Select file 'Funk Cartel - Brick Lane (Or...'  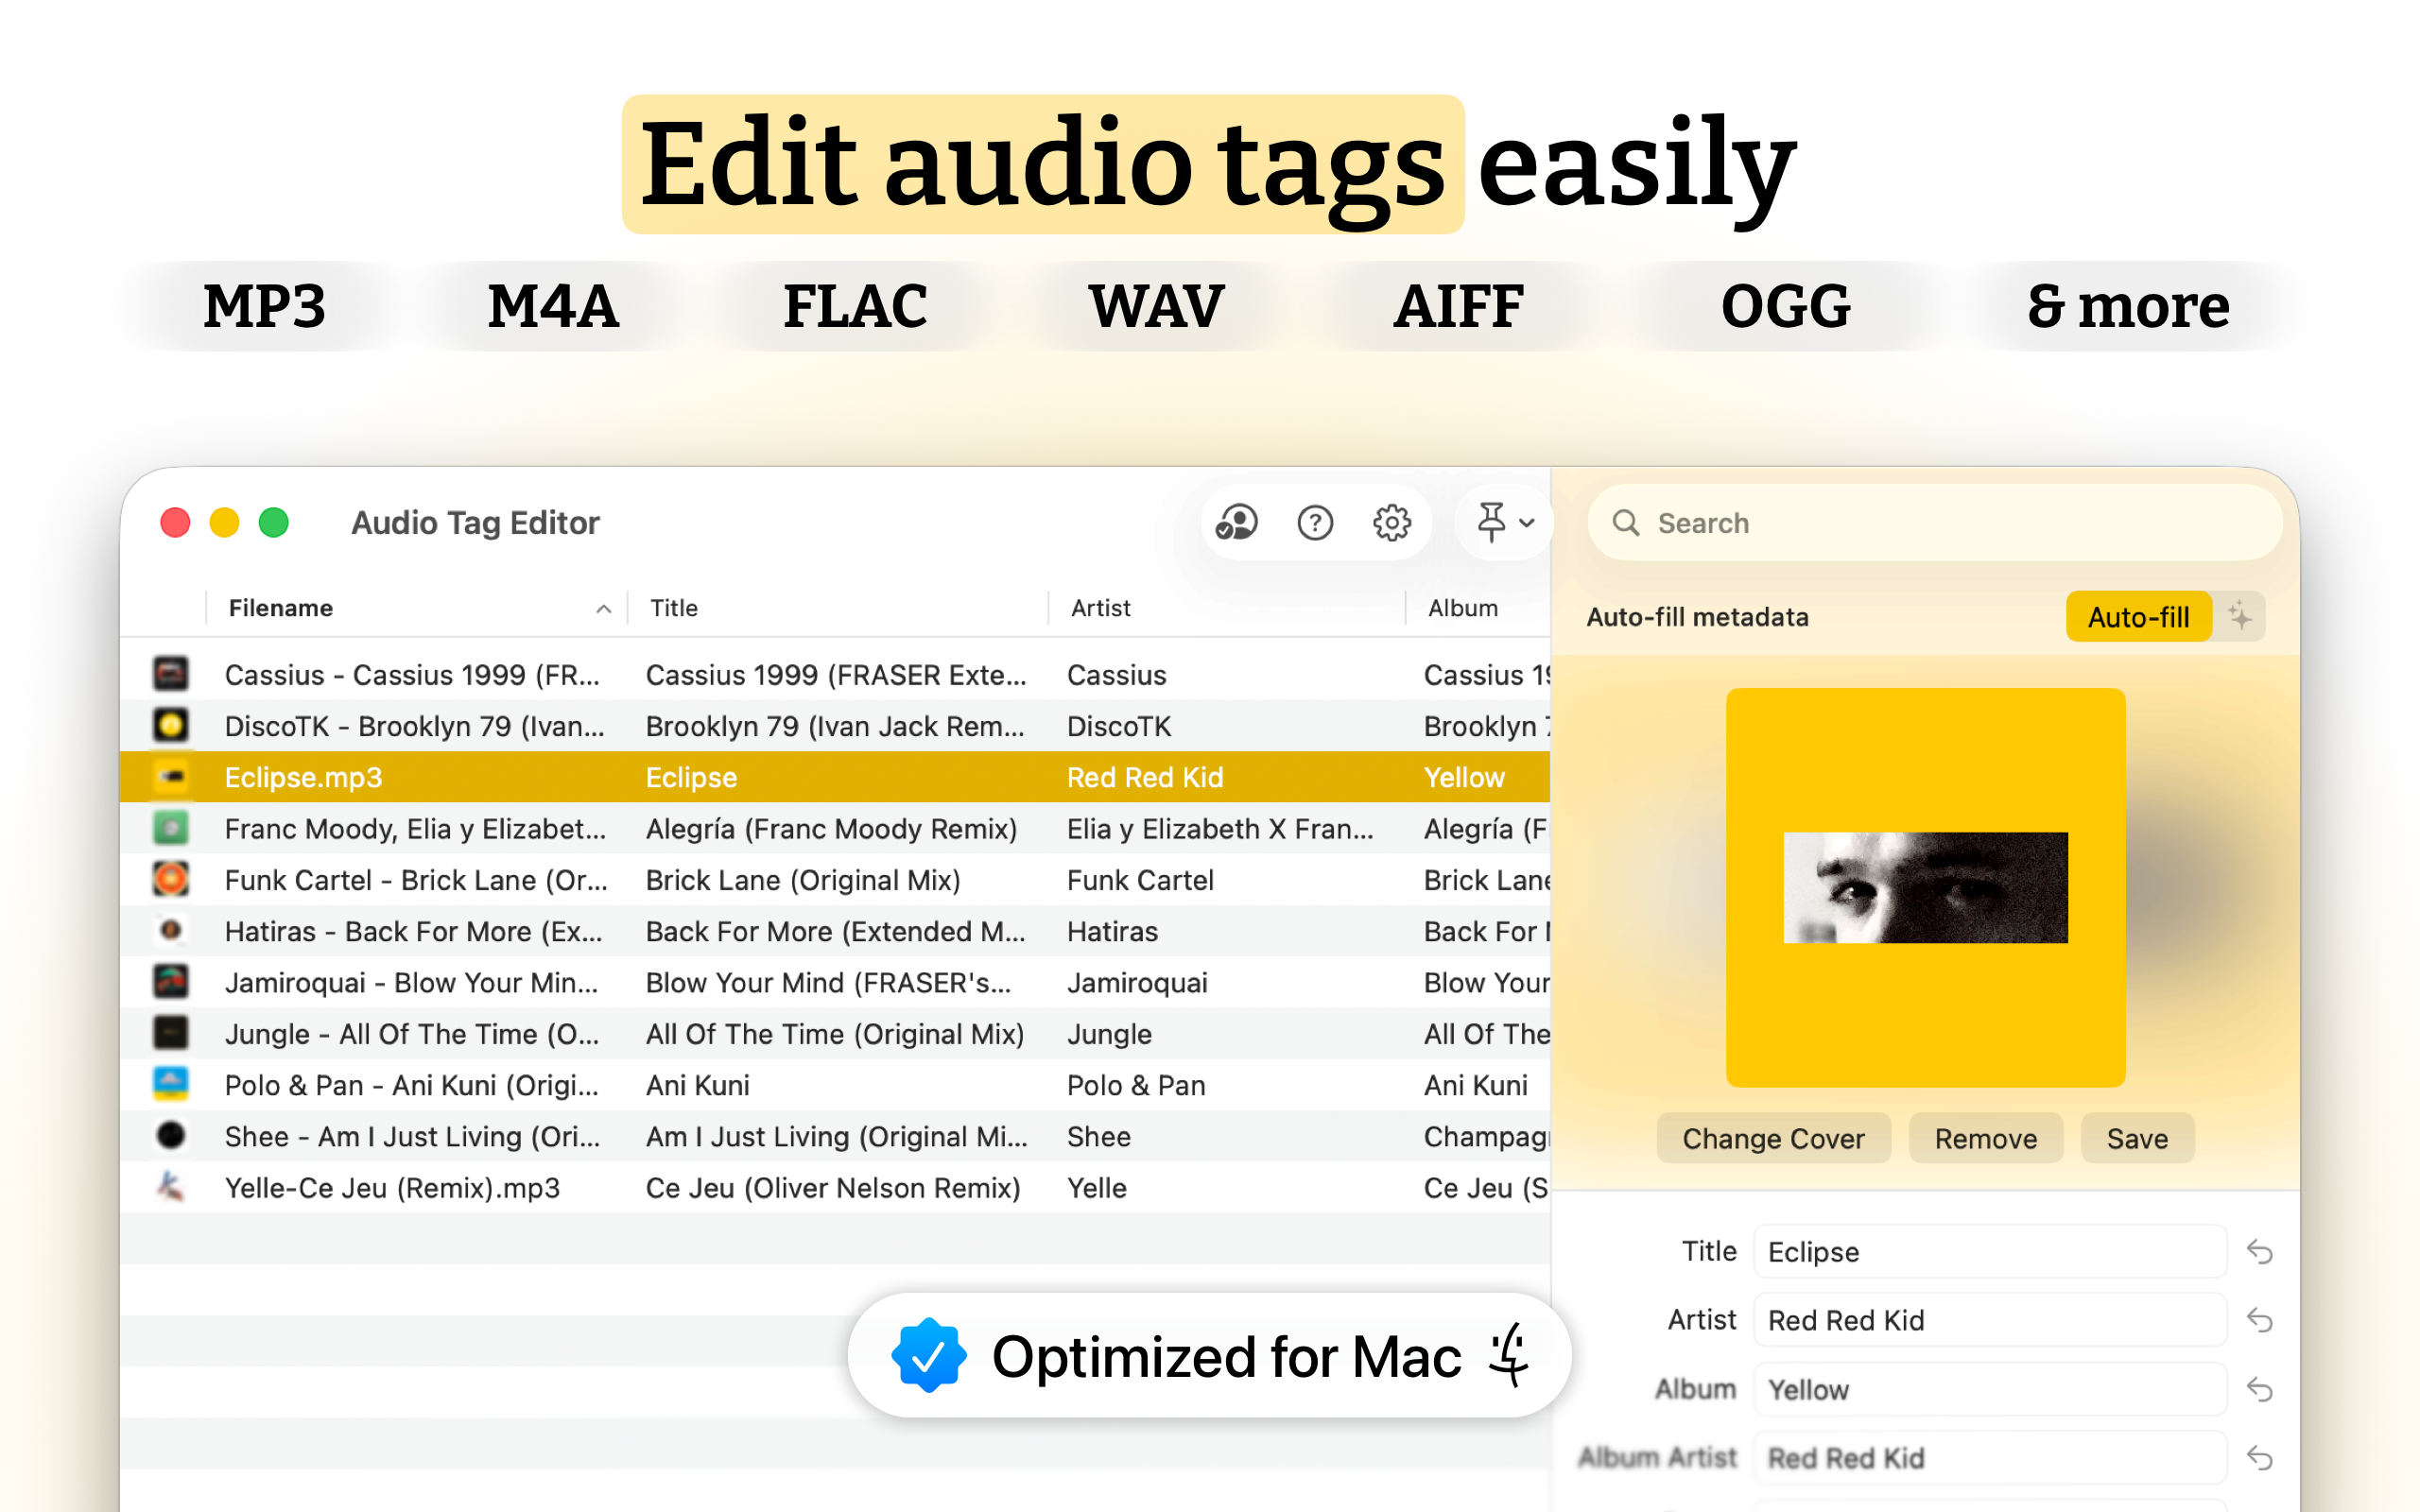[416, 880]
